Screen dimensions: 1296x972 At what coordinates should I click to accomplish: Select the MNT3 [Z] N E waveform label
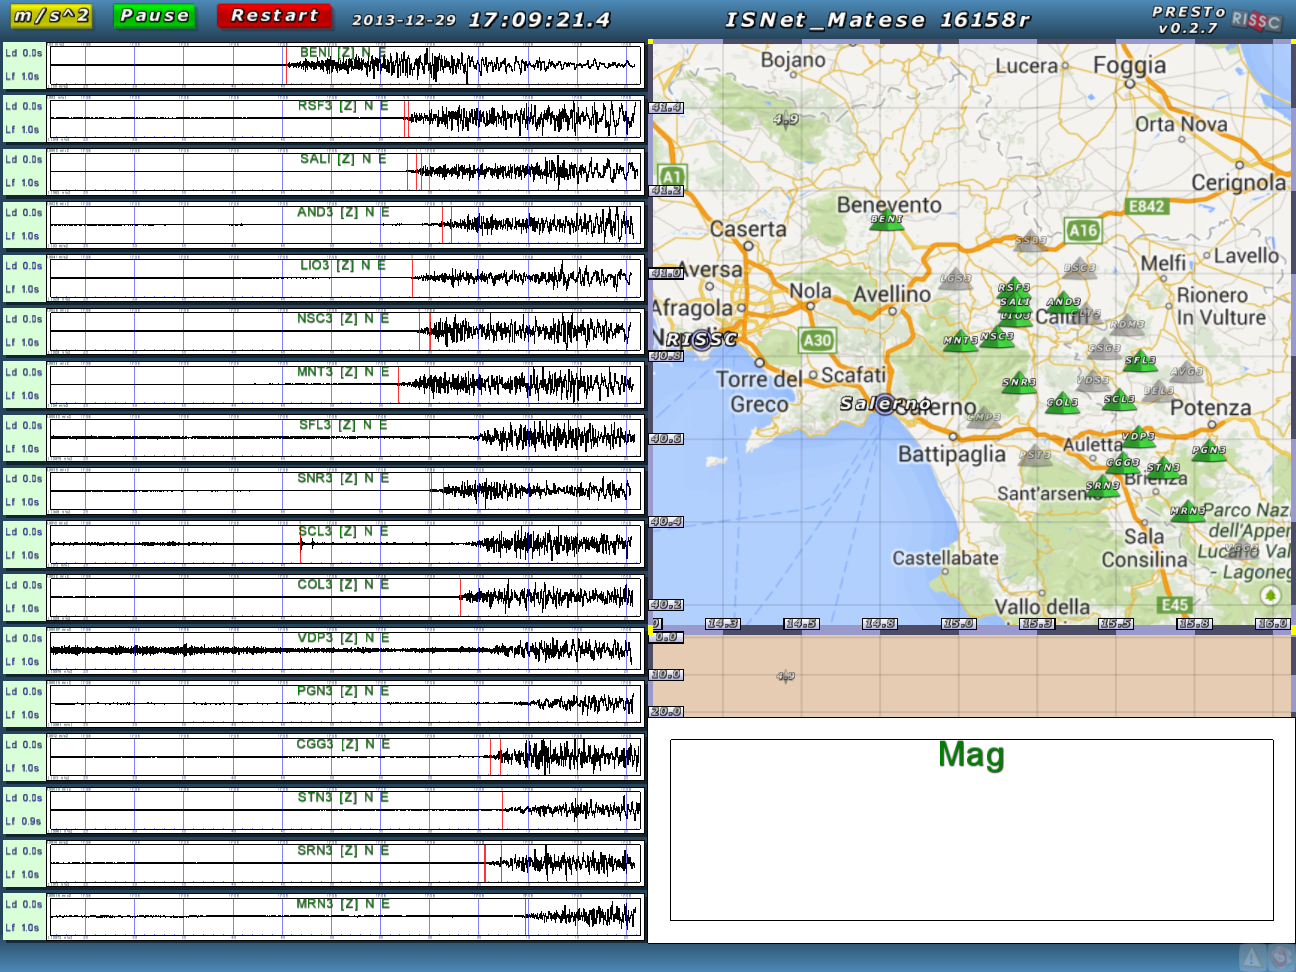coord(344,372)
